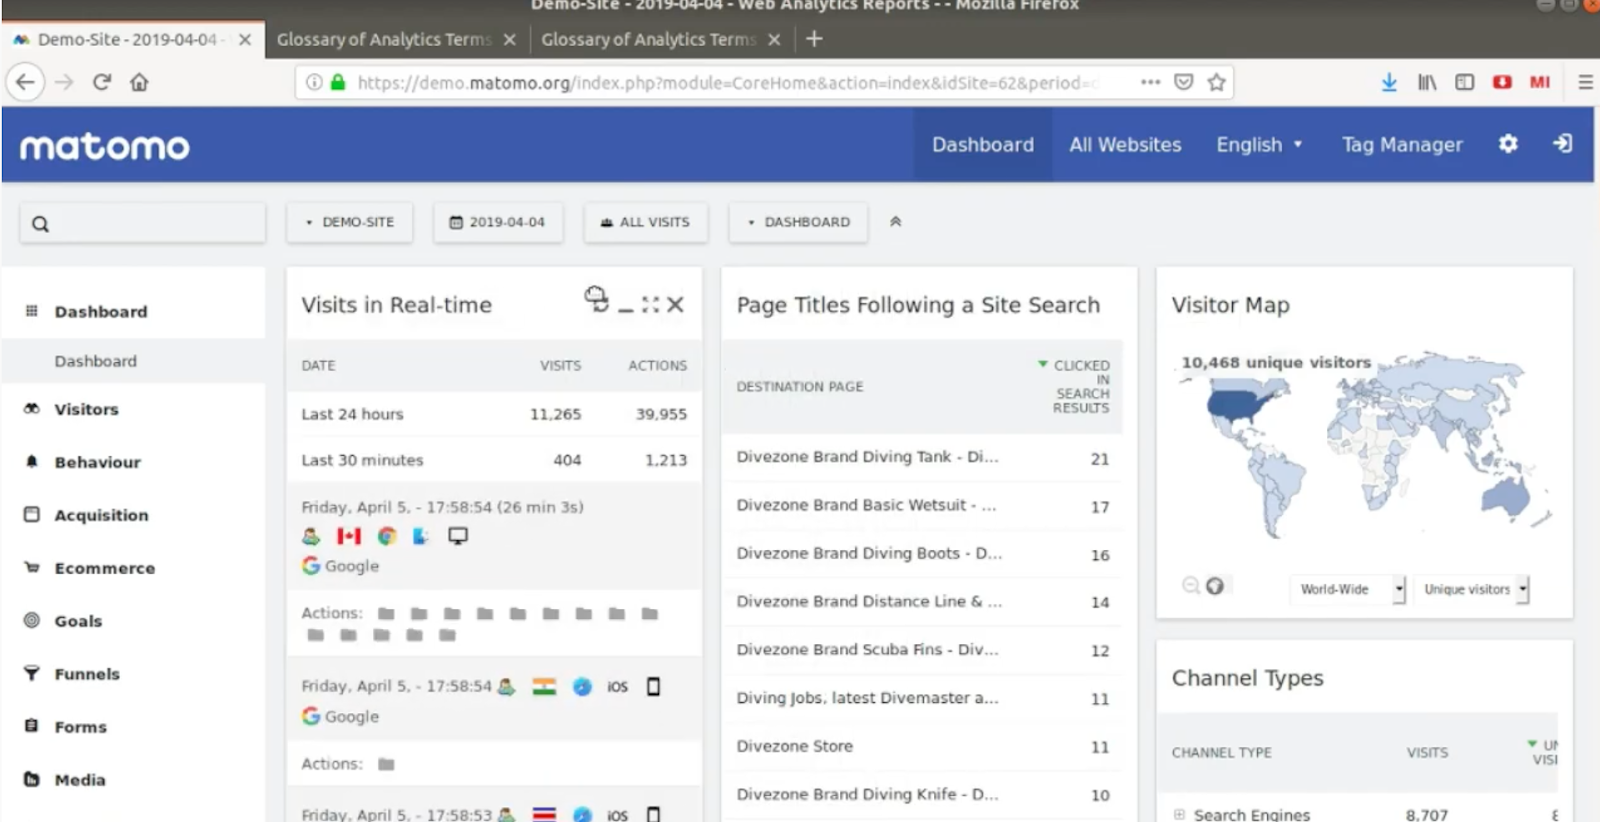
Task: Click the Firefox reload button
Action: click(x=102, y=82)
